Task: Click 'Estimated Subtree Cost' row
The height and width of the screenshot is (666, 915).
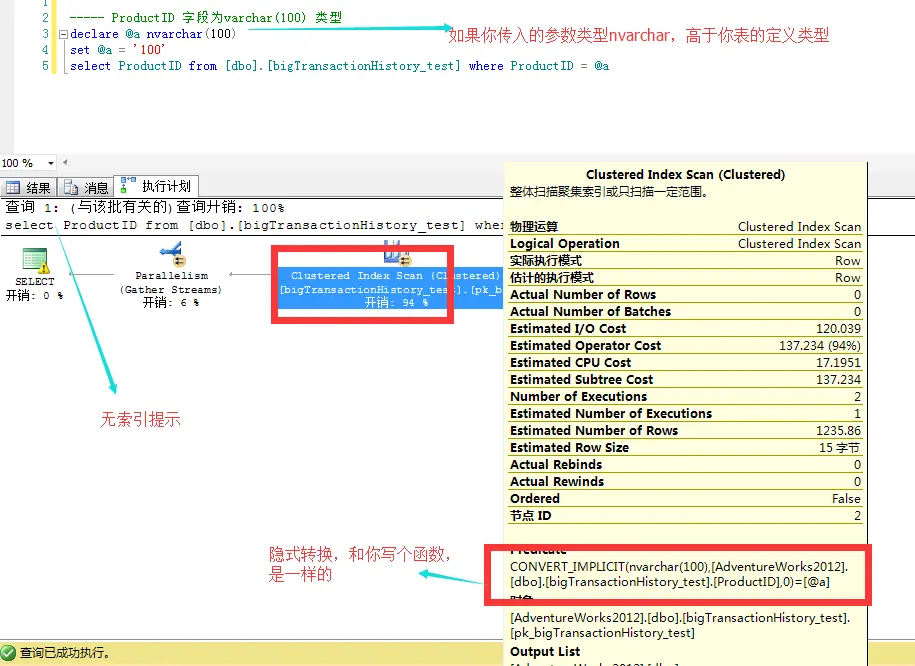Action: pyautogui.click(x=685, y=379)
